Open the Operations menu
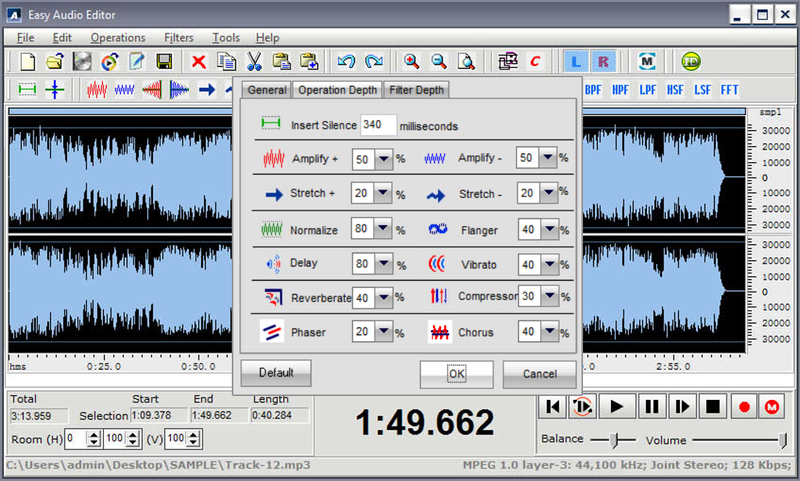 tap(118, 38)
